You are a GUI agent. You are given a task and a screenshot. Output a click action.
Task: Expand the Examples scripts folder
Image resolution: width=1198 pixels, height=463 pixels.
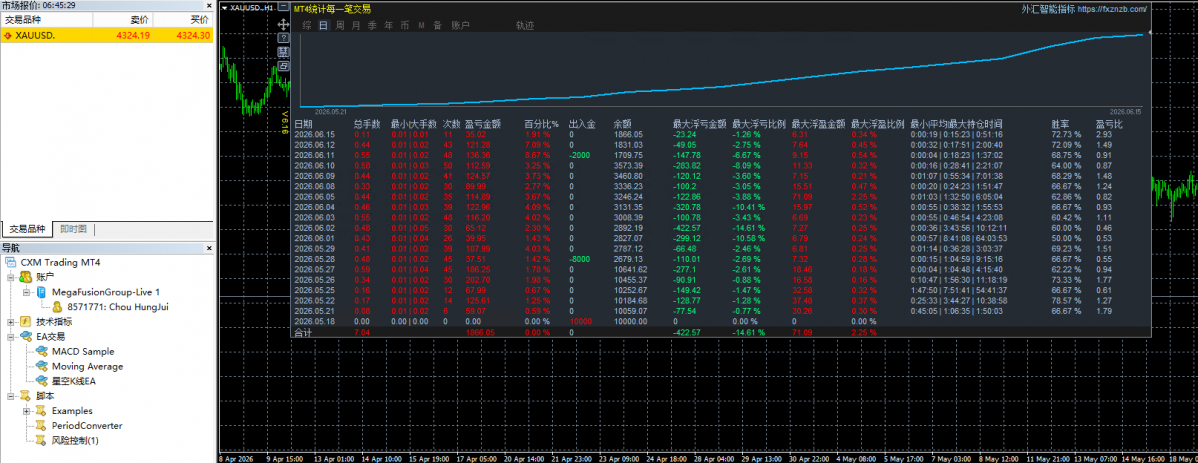(28, 411)
